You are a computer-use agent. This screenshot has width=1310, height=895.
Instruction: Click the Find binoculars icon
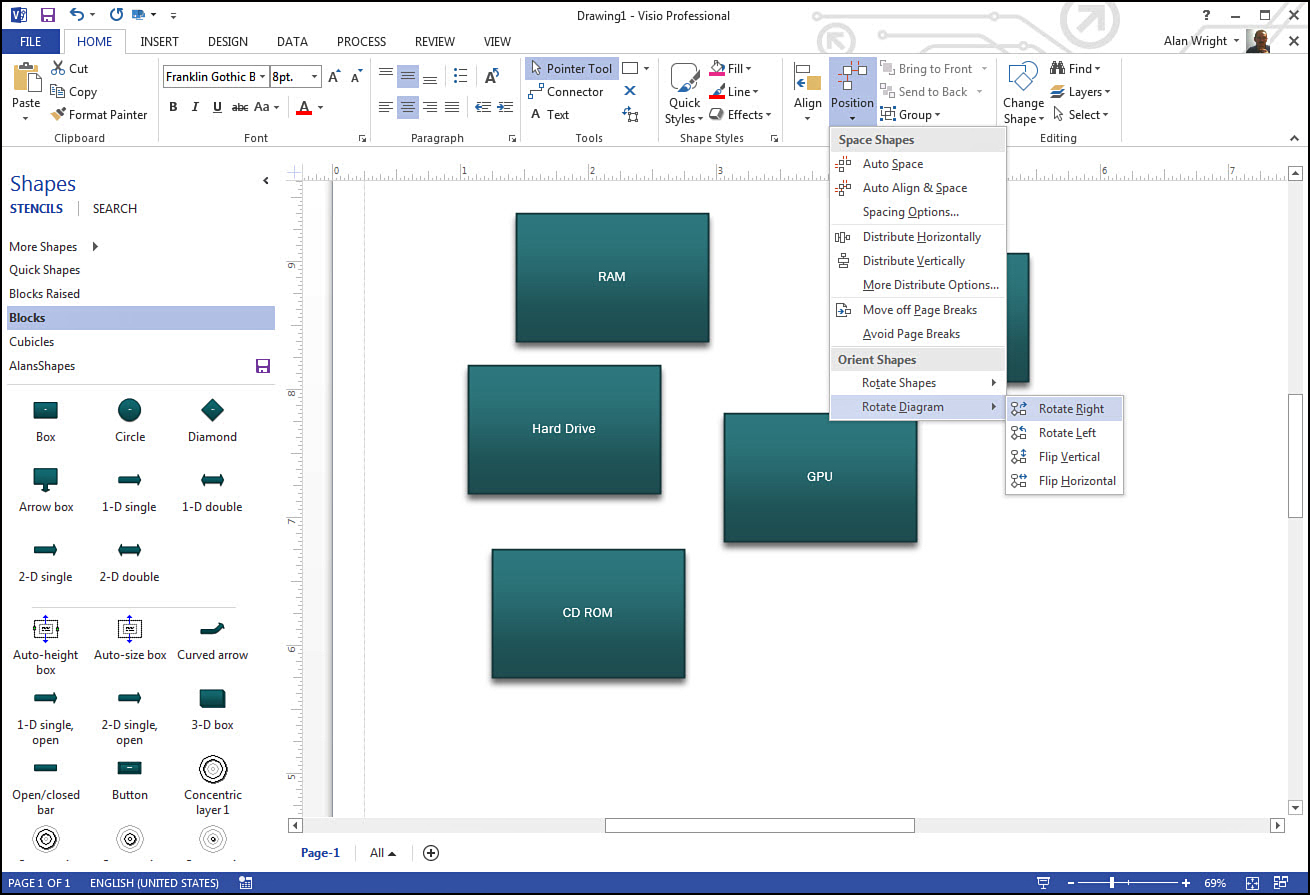coord(1057,69)
